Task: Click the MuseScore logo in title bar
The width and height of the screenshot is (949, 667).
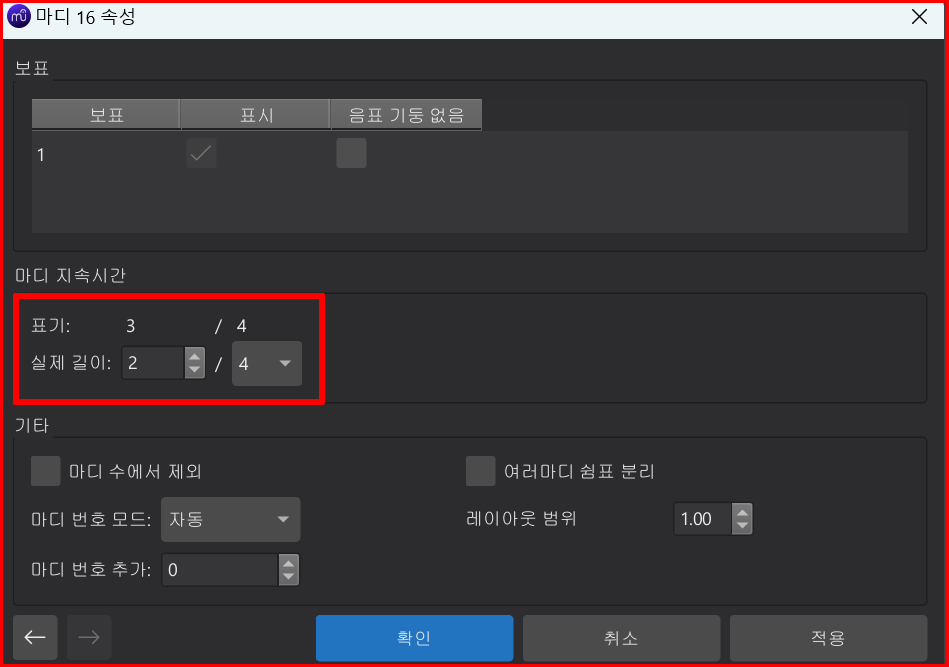Action: 18,16
